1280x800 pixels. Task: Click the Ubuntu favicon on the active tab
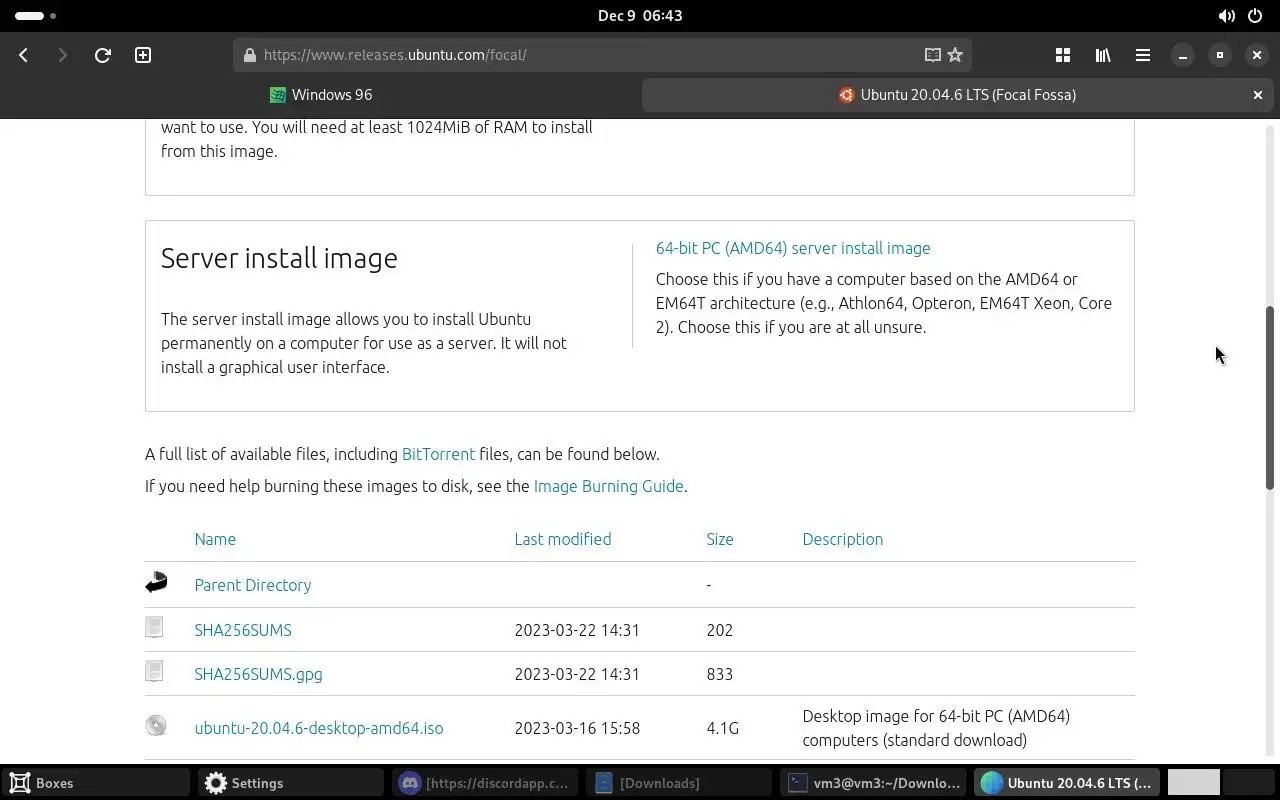[847, 95]
